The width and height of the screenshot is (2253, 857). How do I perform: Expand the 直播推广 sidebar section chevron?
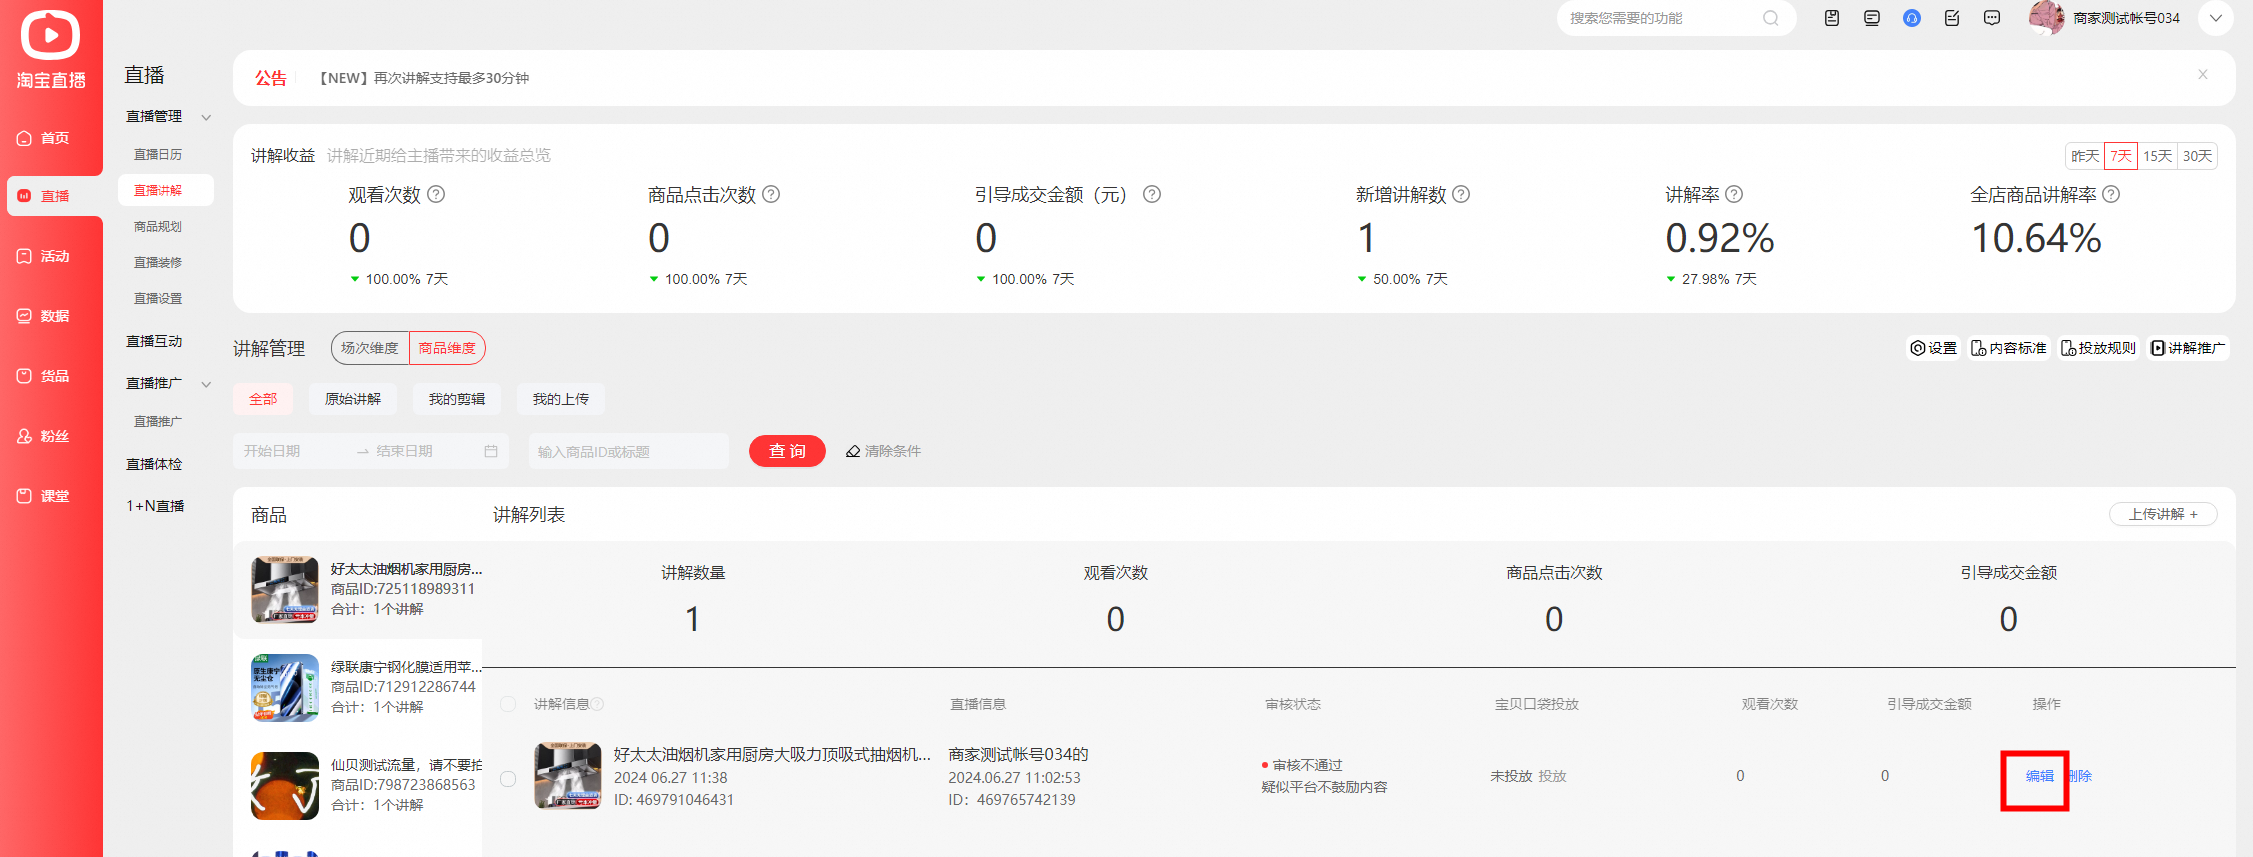point(206,384)
